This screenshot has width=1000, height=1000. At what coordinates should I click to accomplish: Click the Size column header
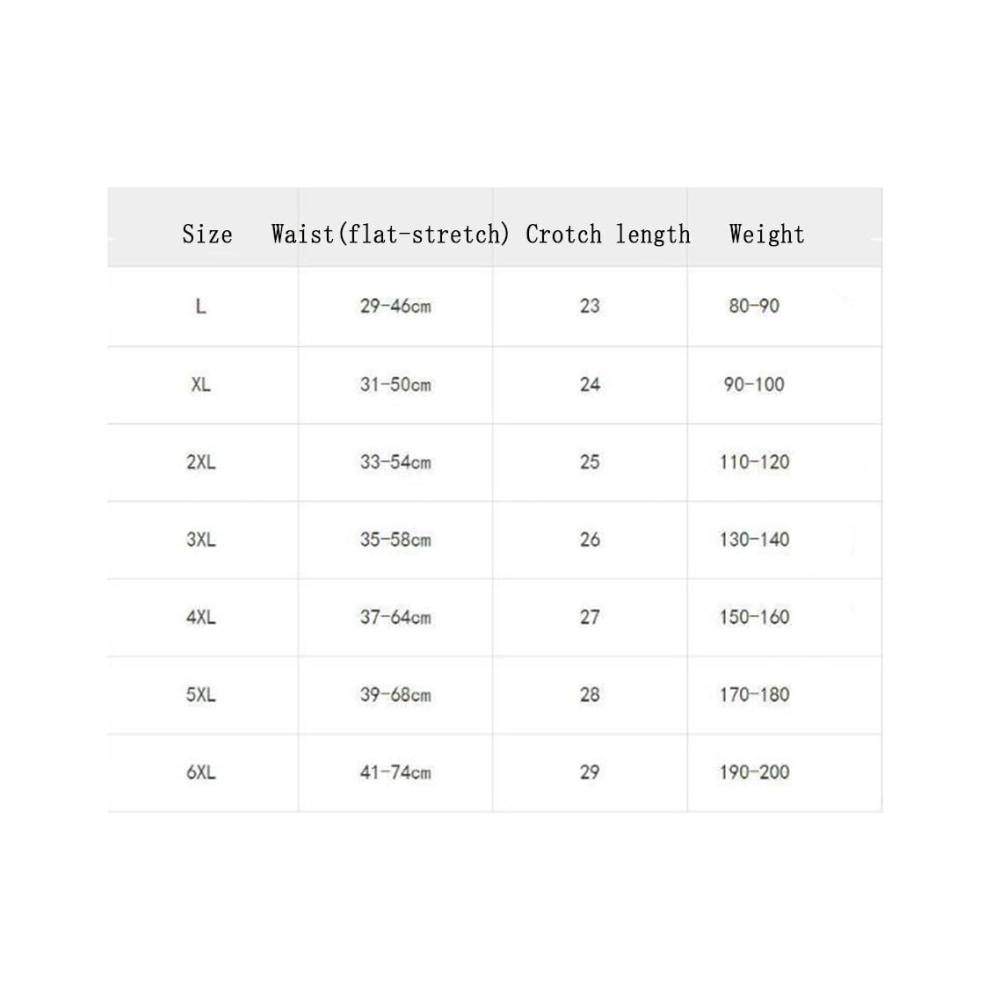[x=207, y=234]
